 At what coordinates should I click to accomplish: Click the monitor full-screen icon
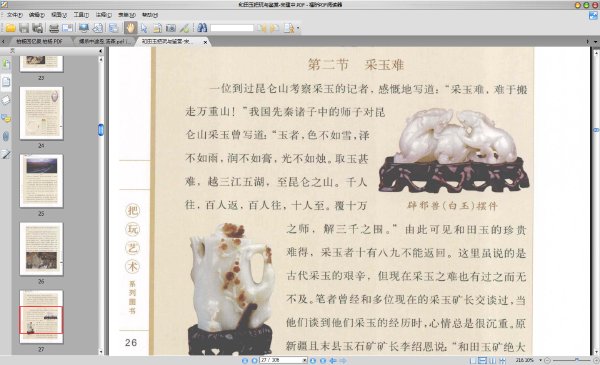[x=84, y=28]
